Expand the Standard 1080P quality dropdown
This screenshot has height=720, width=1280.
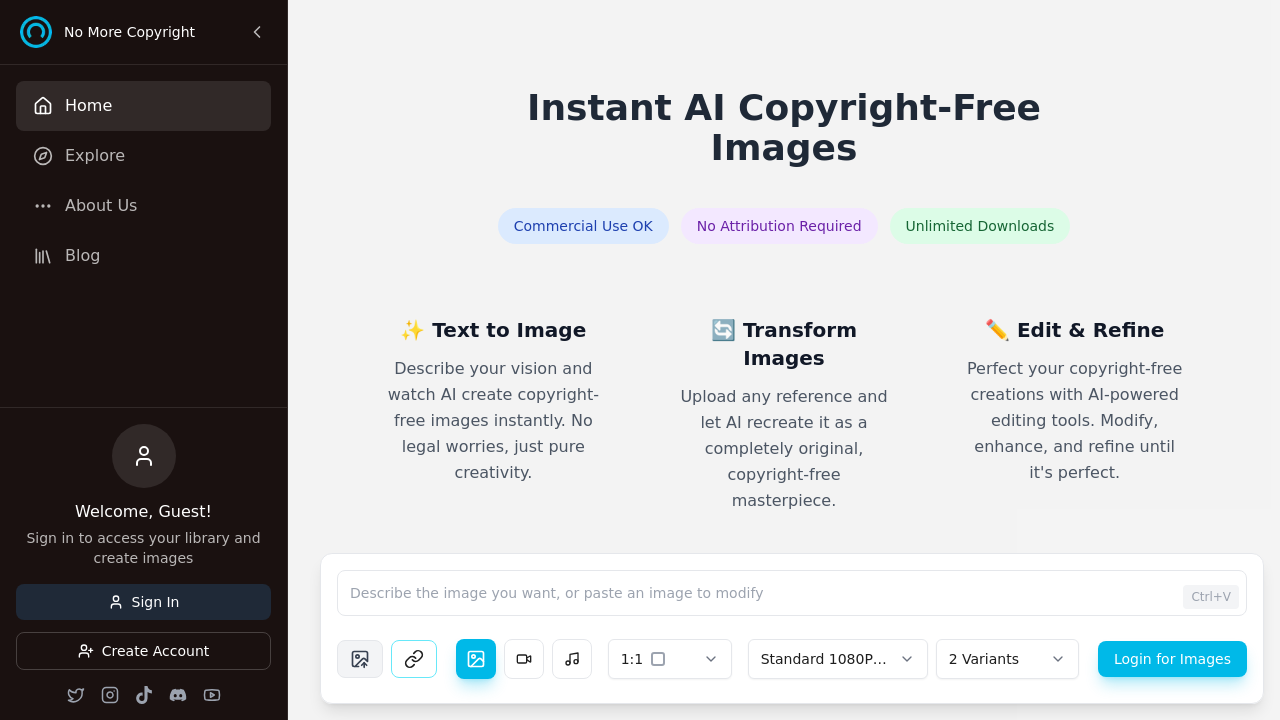pos(837,659)
